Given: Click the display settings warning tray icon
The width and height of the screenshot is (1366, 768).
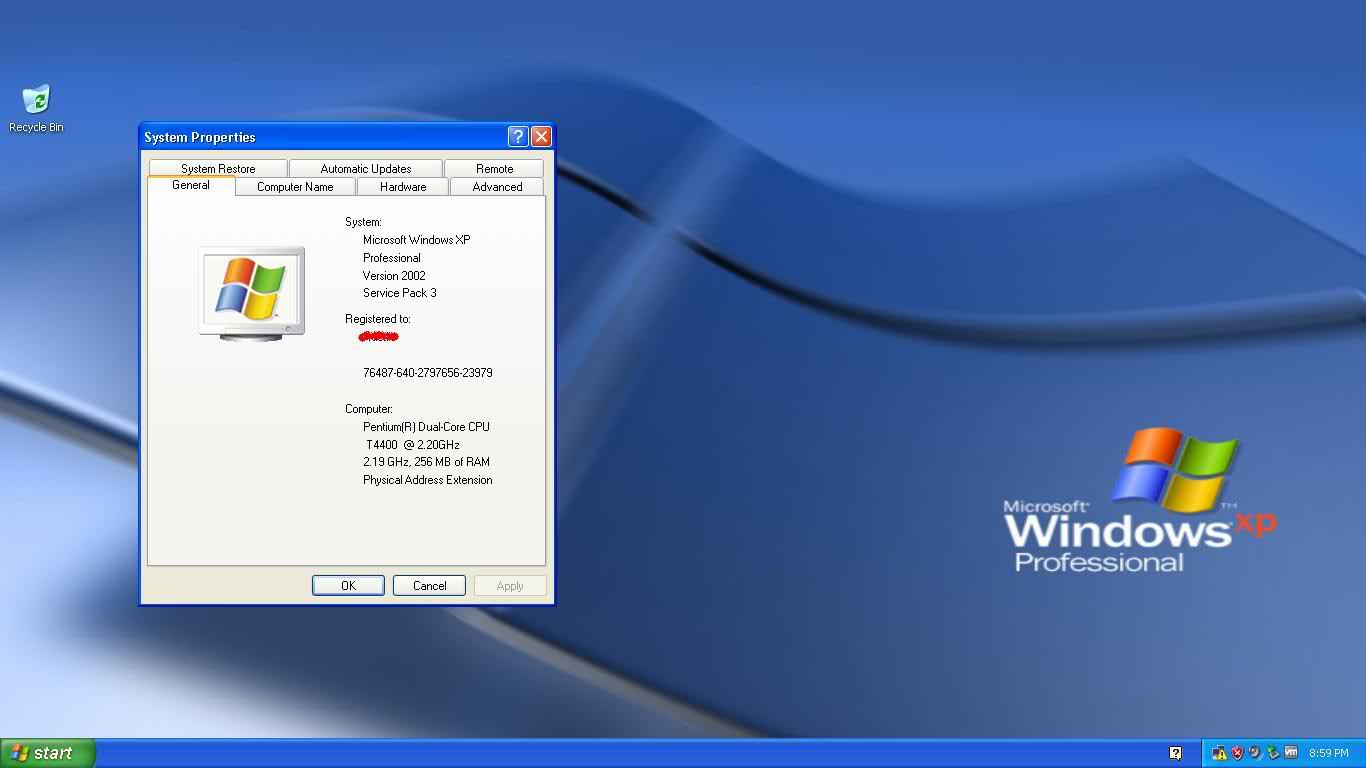Looking at the screenshot, I should (x=1220, y=752).
